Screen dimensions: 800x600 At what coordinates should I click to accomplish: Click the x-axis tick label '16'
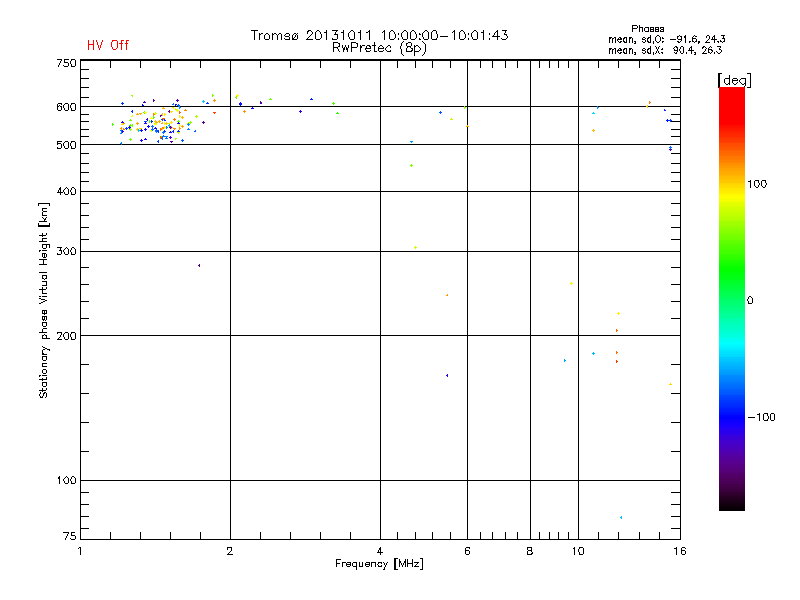point(680,551)
